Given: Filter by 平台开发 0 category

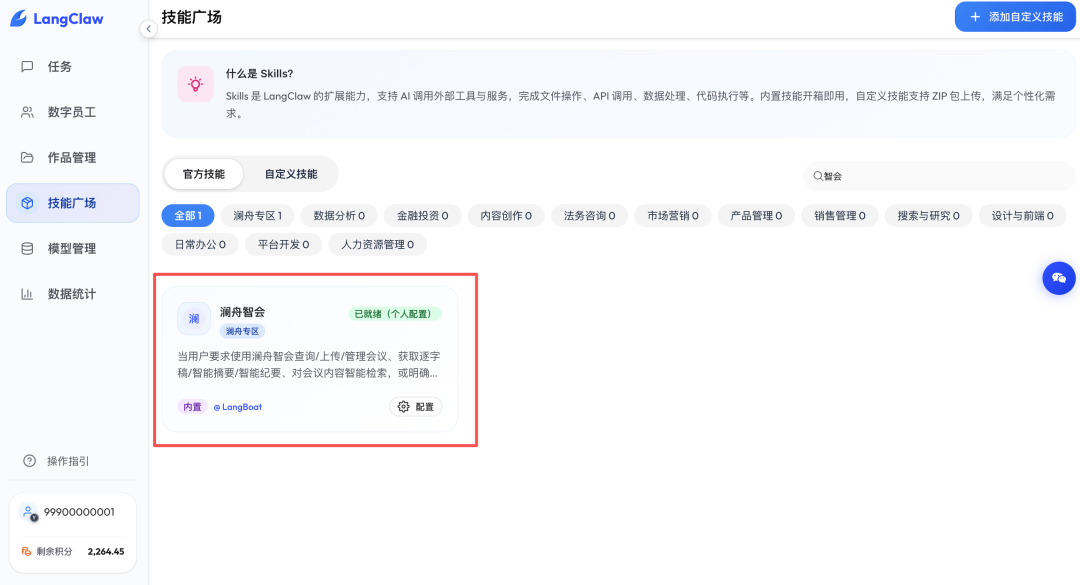Looking at the screenshot, I should [283, 245].
